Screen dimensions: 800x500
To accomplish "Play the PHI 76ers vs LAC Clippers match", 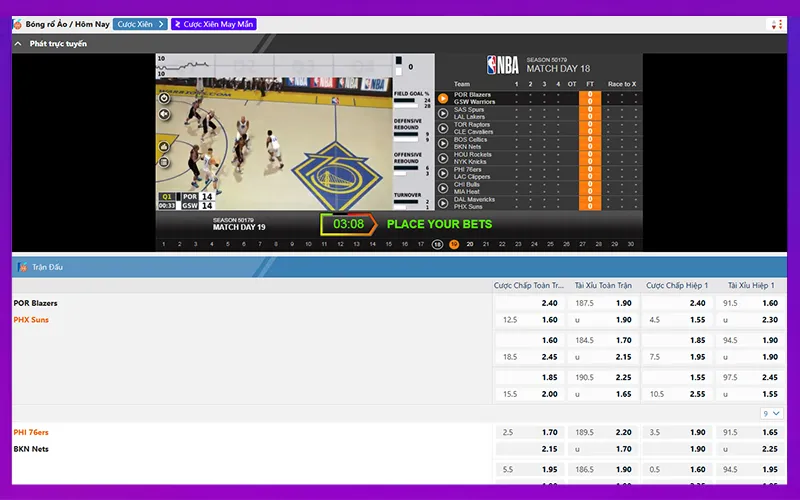I will point(443,173).
